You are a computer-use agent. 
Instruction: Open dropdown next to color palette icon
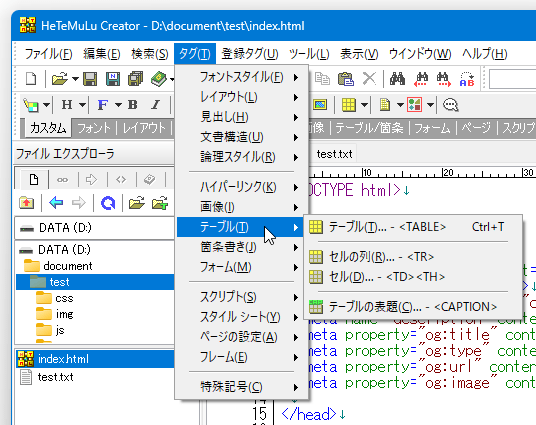pos(46,105)
